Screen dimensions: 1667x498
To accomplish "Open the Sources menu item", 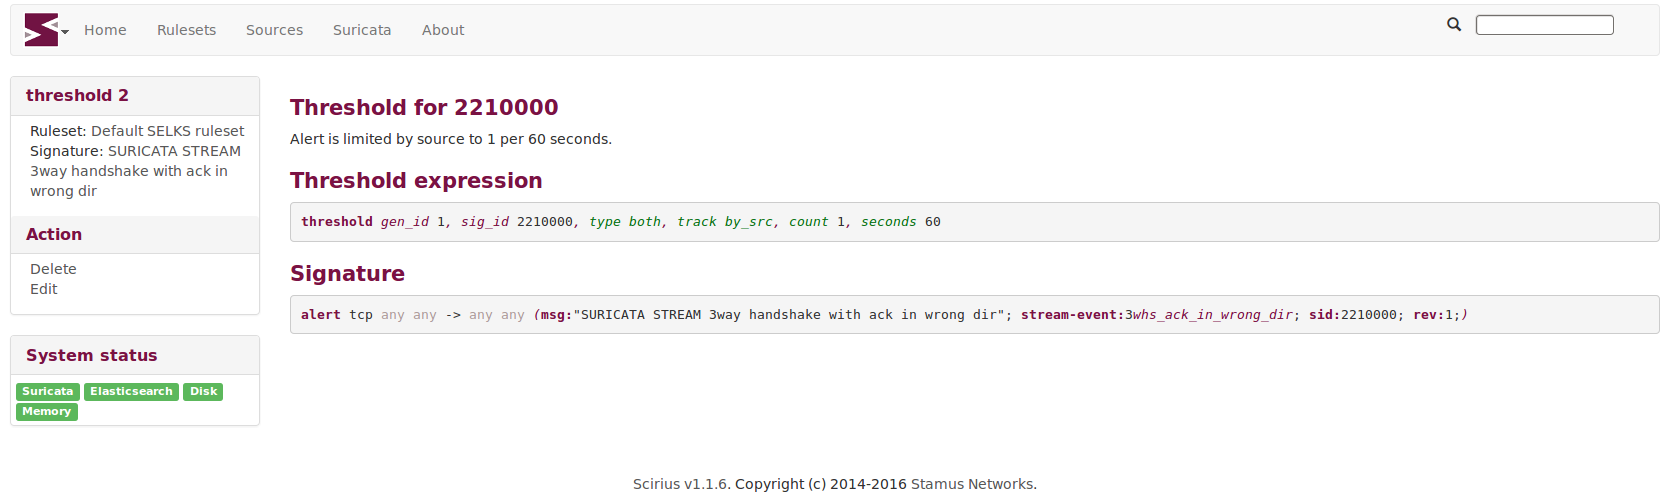I will (x=274, y=30).
